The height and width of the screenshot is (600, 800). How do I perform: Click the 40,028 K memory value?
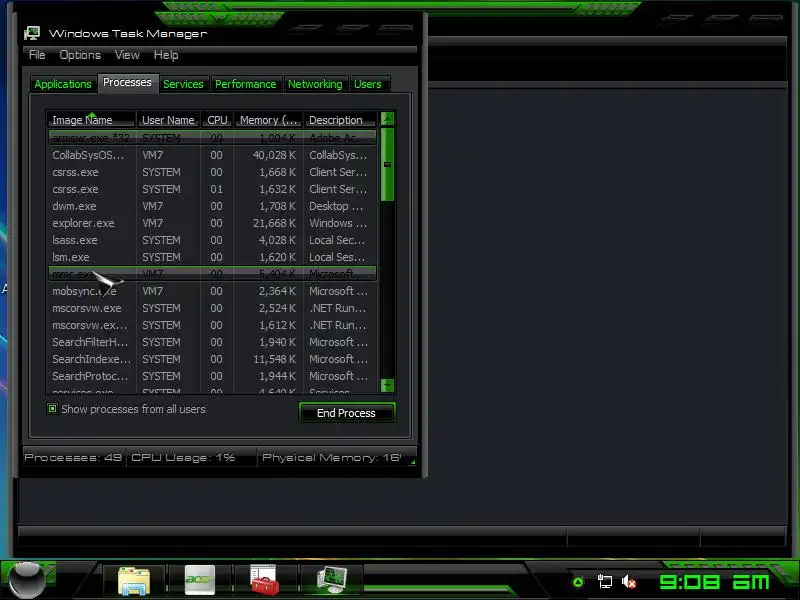[x=274, y=155]
